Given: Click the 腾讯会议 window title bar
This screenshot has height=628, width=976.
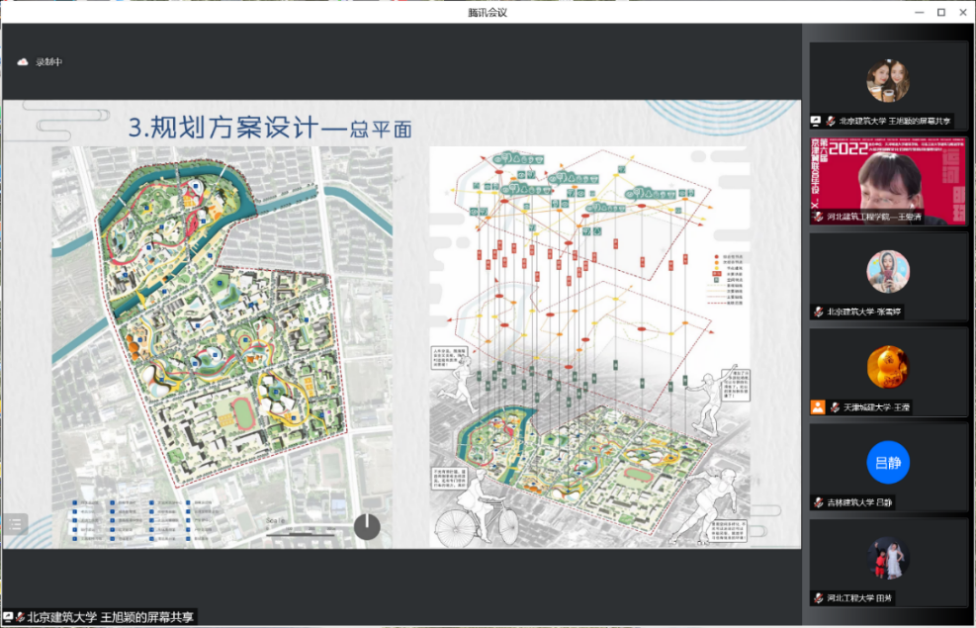Looking at the screenshot, I should [x=488, y=12].
